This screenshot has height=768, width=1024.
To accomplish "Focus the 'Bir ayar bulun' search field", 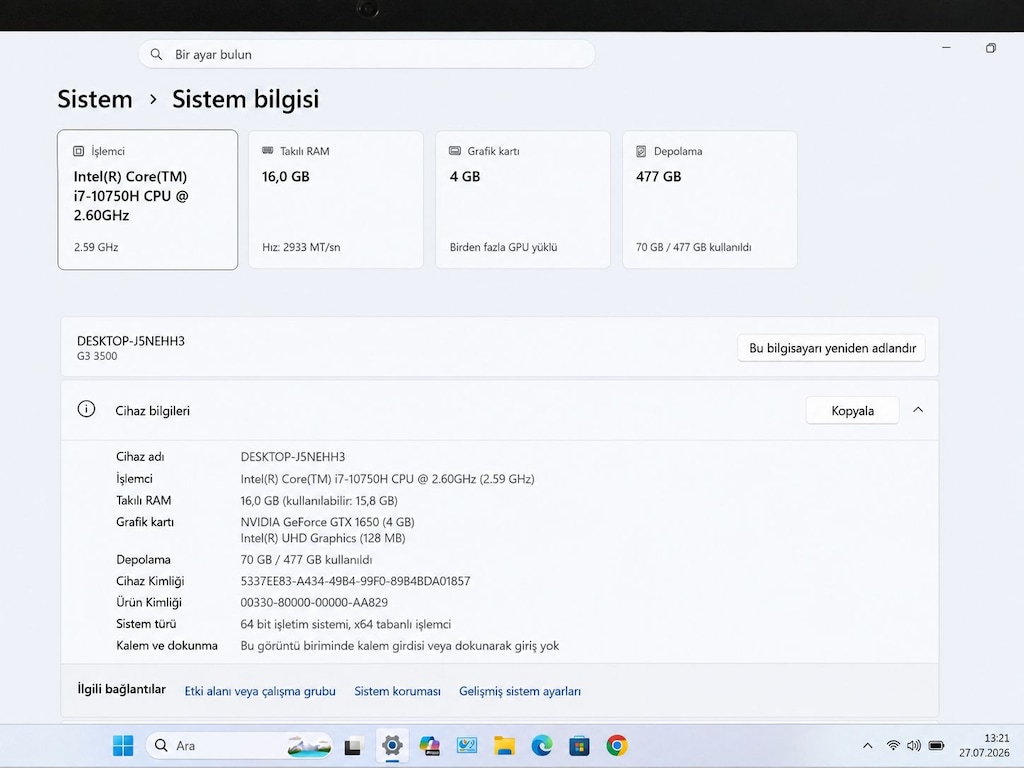I will click(x=367, y=54).
